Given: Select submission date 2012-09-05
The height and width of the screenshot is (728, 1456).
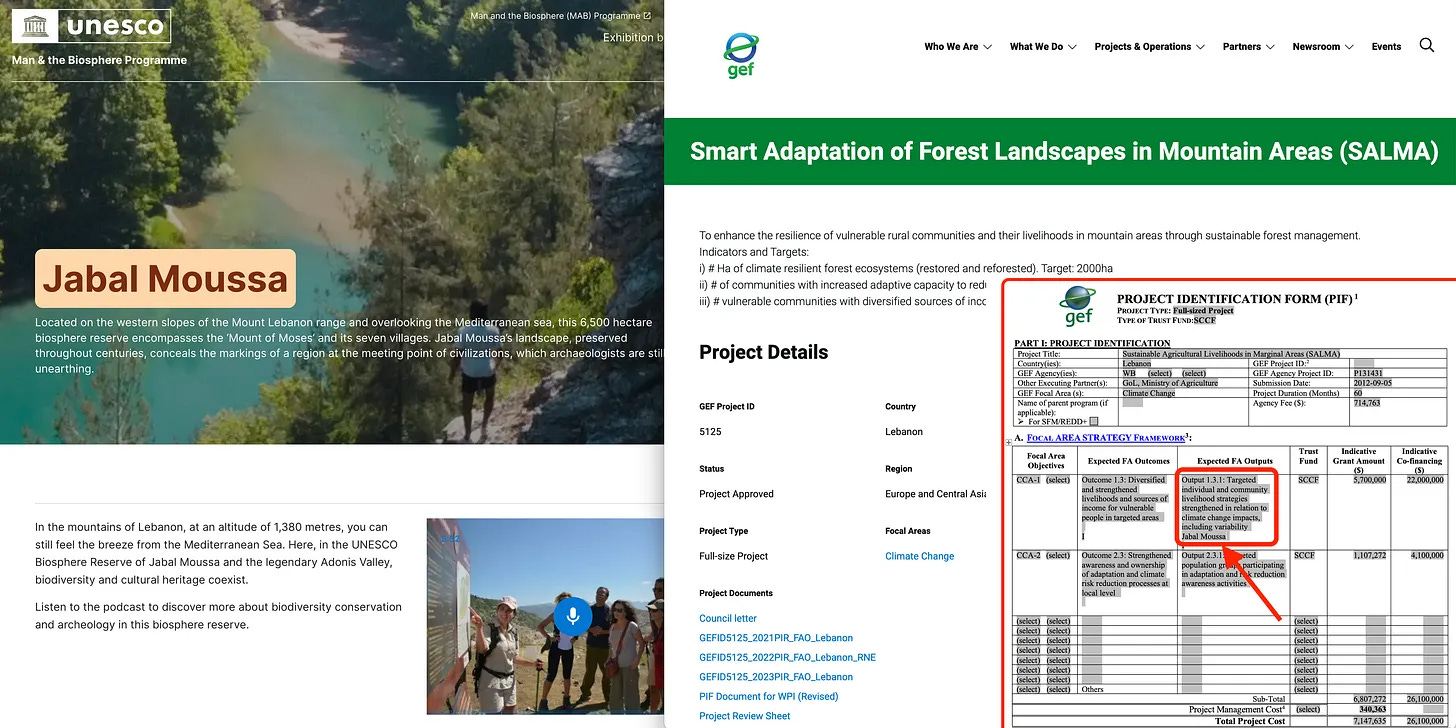Looking at the screenshot, I should (1374, 383).
